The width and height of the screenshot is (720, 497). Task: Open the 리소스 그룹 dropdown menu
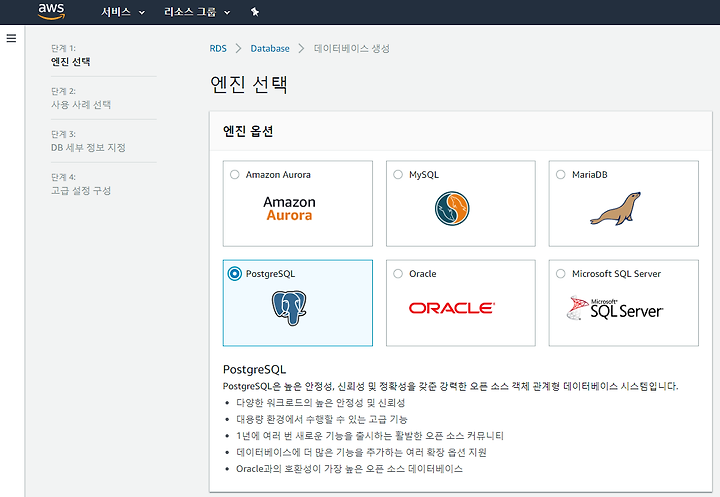click(197, 12)
